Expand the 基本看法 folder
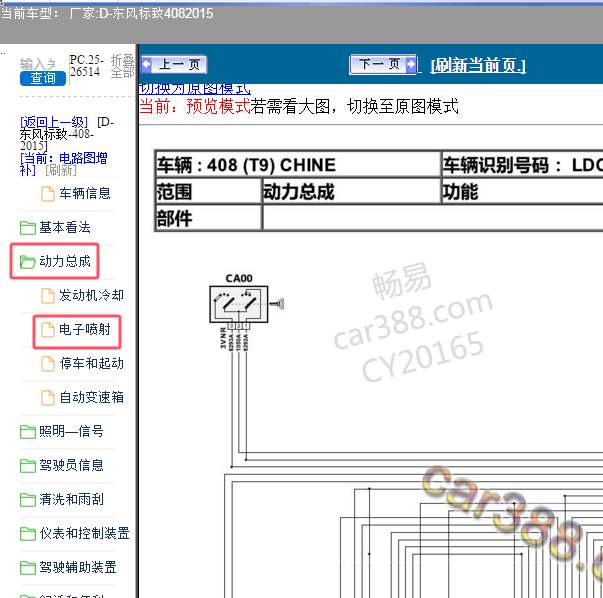 (x=65, y=227)
